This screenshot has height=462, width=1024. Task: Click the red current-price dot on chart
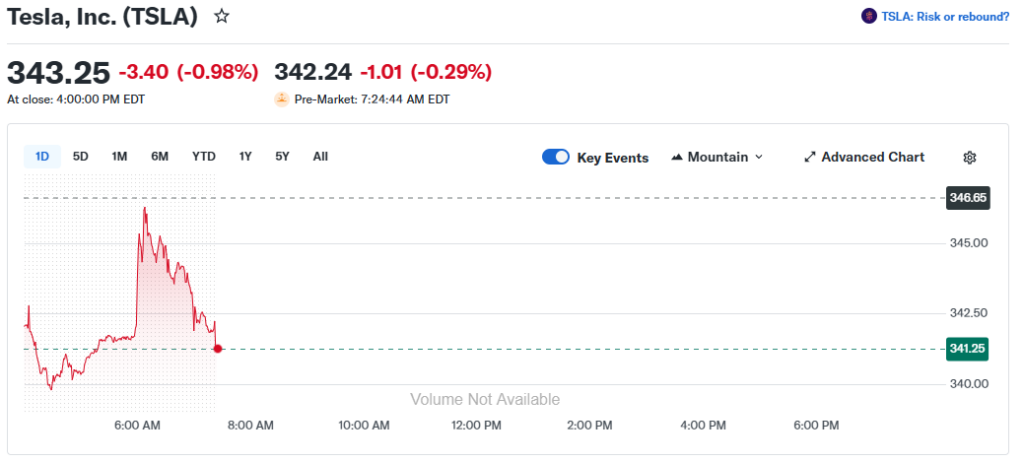point(218,349)
